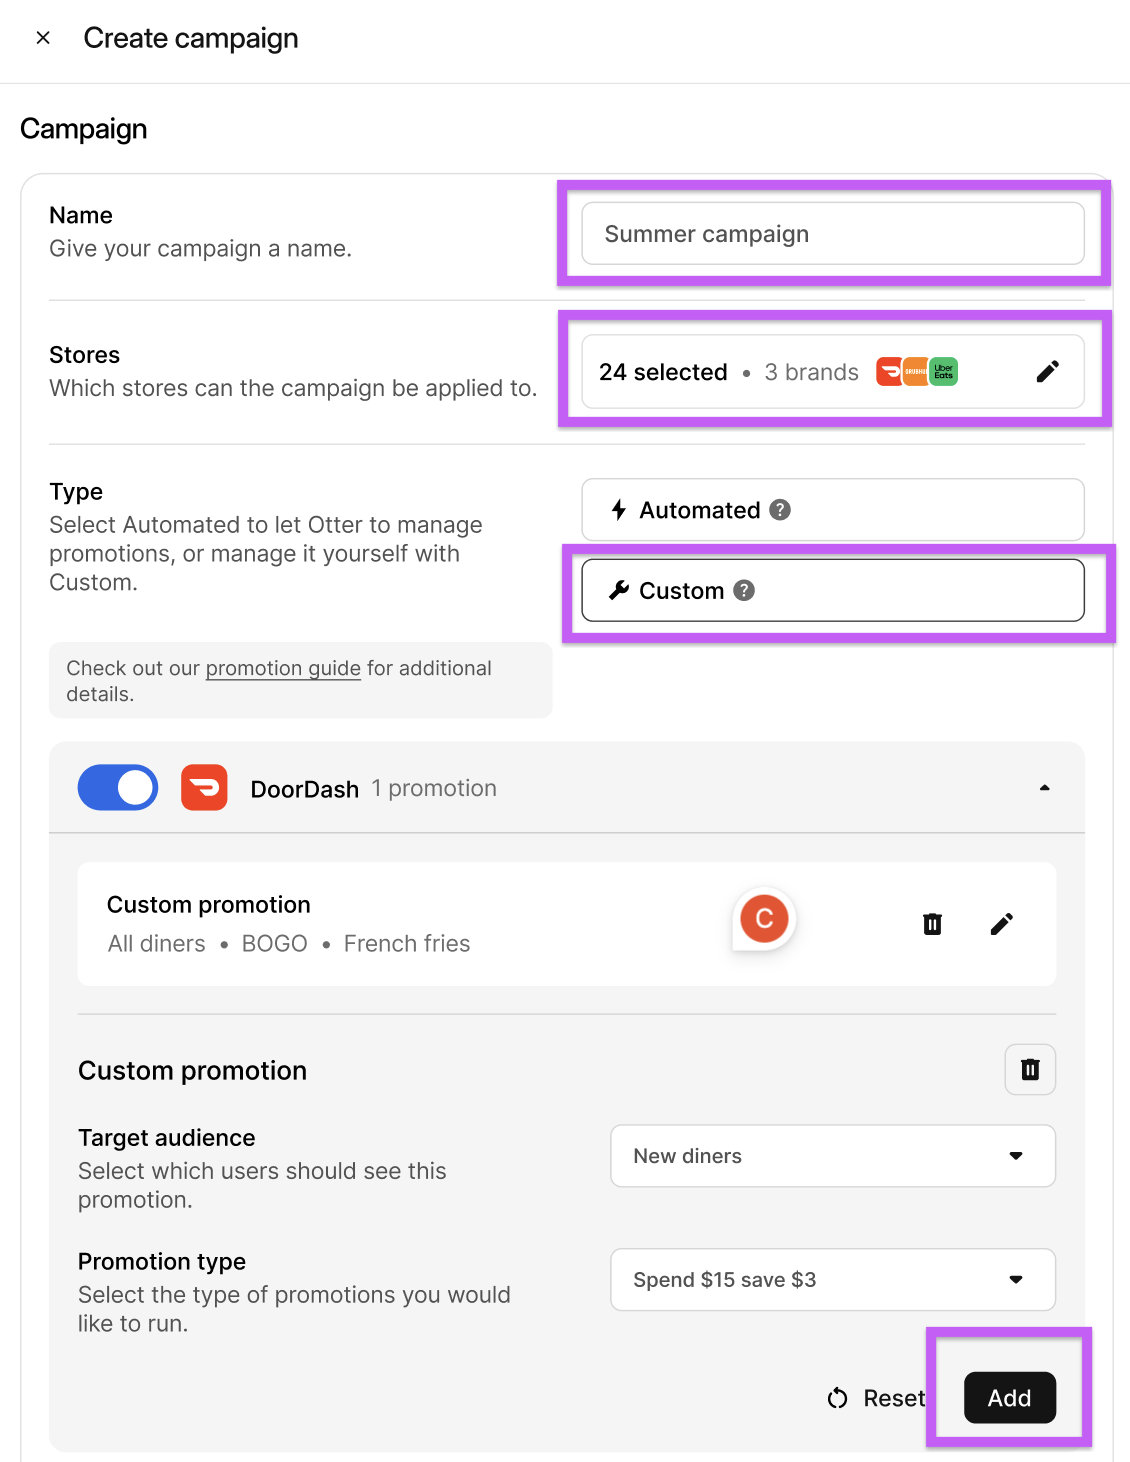Delete the BOGO French fries promotion
Viewport: 1130px width, 1462px height.
[932, 924]
